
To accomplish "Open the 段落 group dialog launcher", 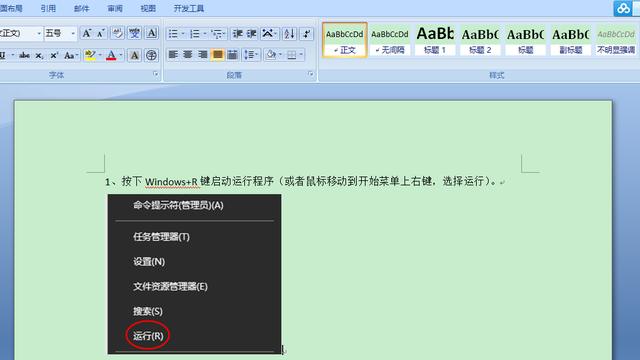I will click(x=311, y=74).
